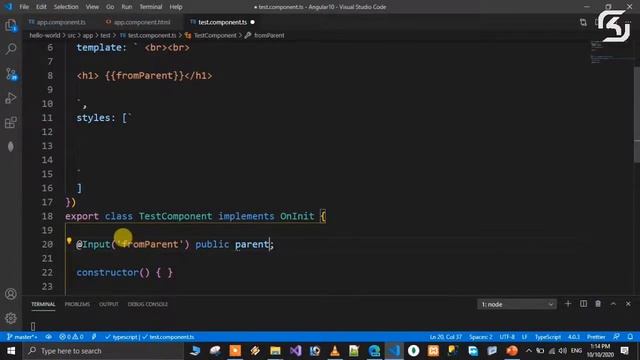The height and width of the screenshot is (360, 640).
Task: Click Prettier in the status bar
Action: pyautogui.click(x=596, y=337)
